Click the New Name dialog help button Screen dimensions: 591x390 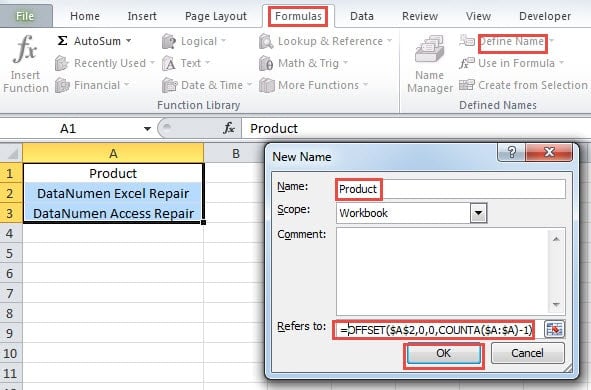click(511, 152)
